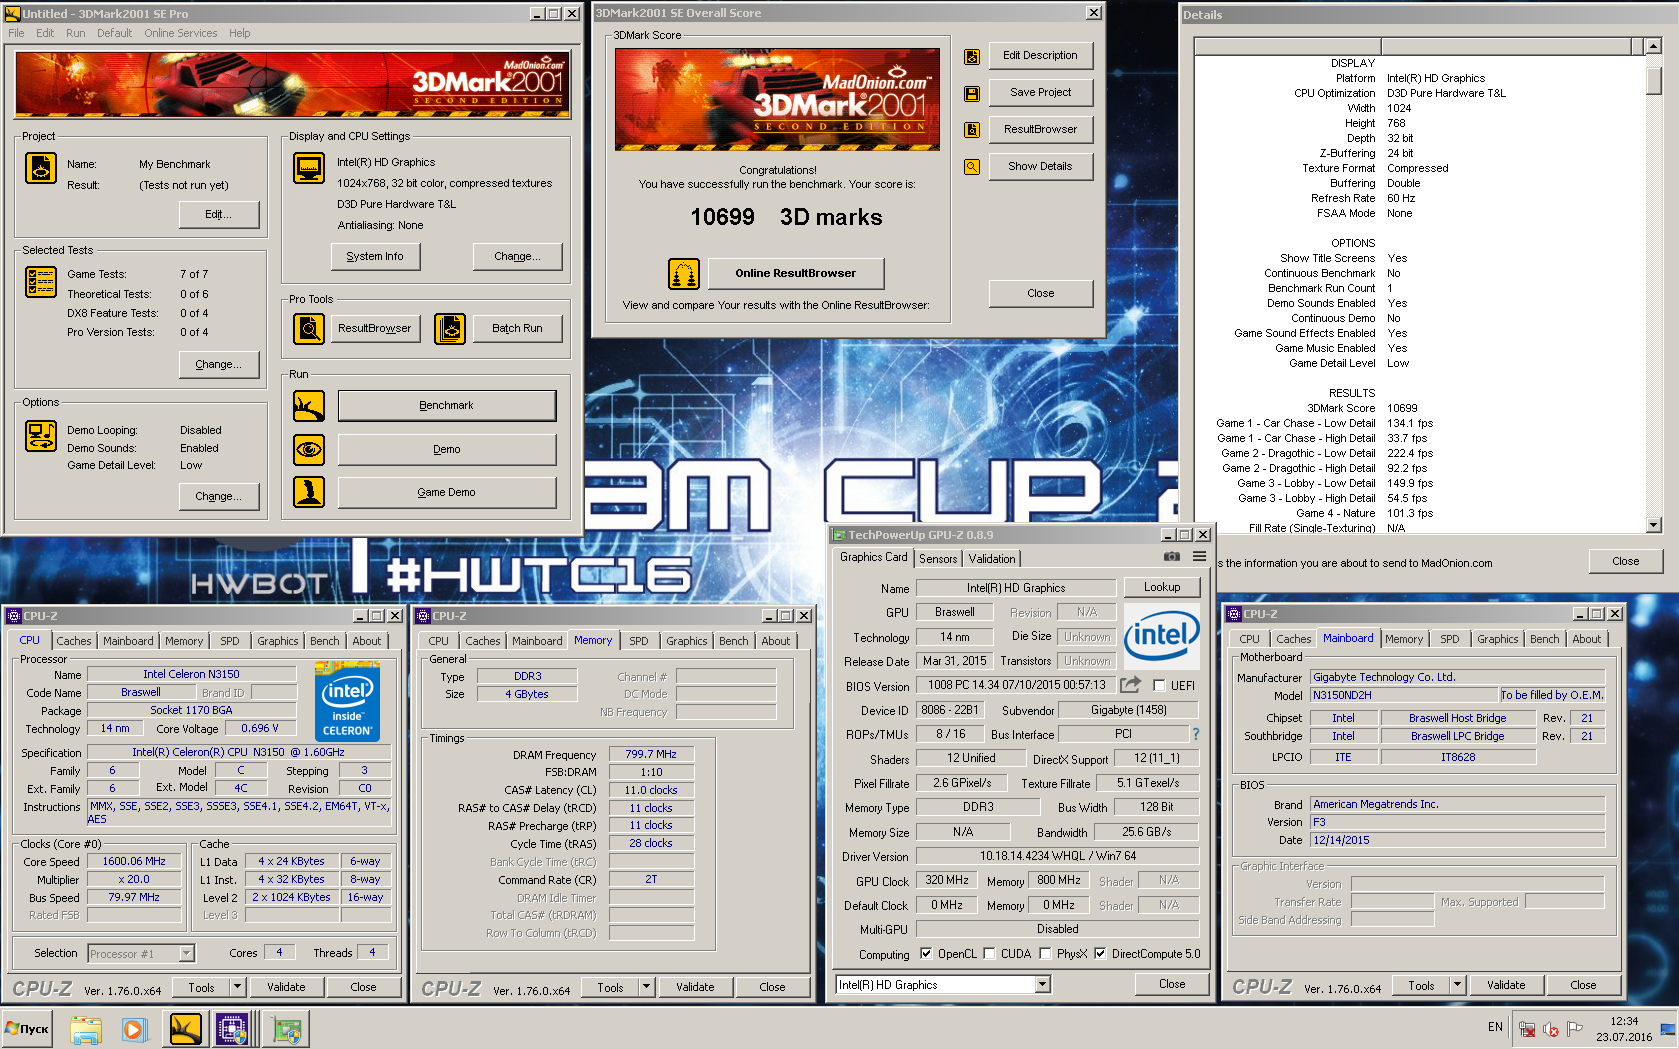This screenshot has width=1679, height=1049.
Task: Expand Tools arrow in CPU-Z Mainboard window
Action: click(x=1458, y=985)
